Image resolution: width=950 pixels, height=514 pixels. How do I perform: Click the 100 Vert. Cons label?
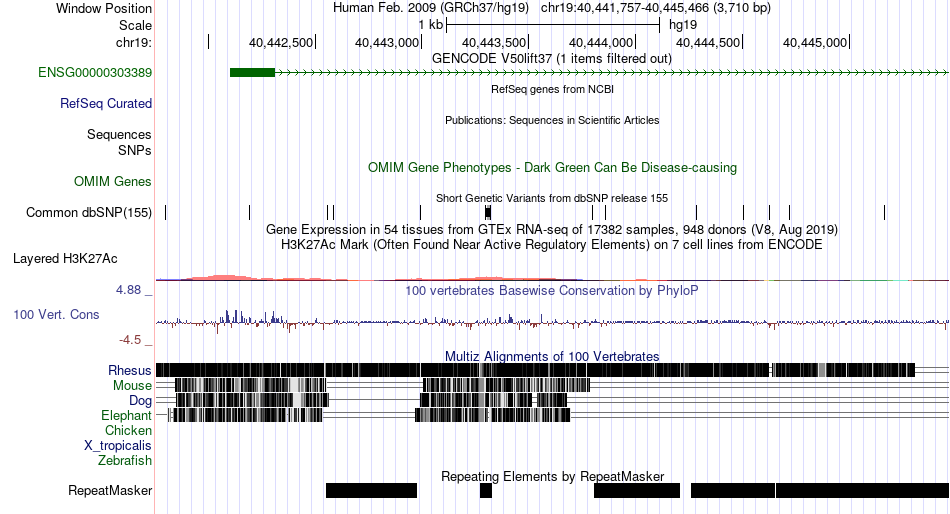tap(56, 315)
